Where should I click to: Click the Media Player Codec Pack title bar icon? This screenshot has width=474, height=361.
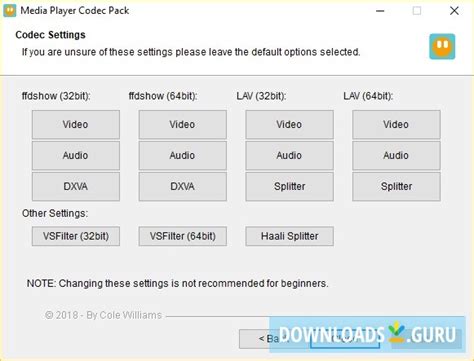10,11
